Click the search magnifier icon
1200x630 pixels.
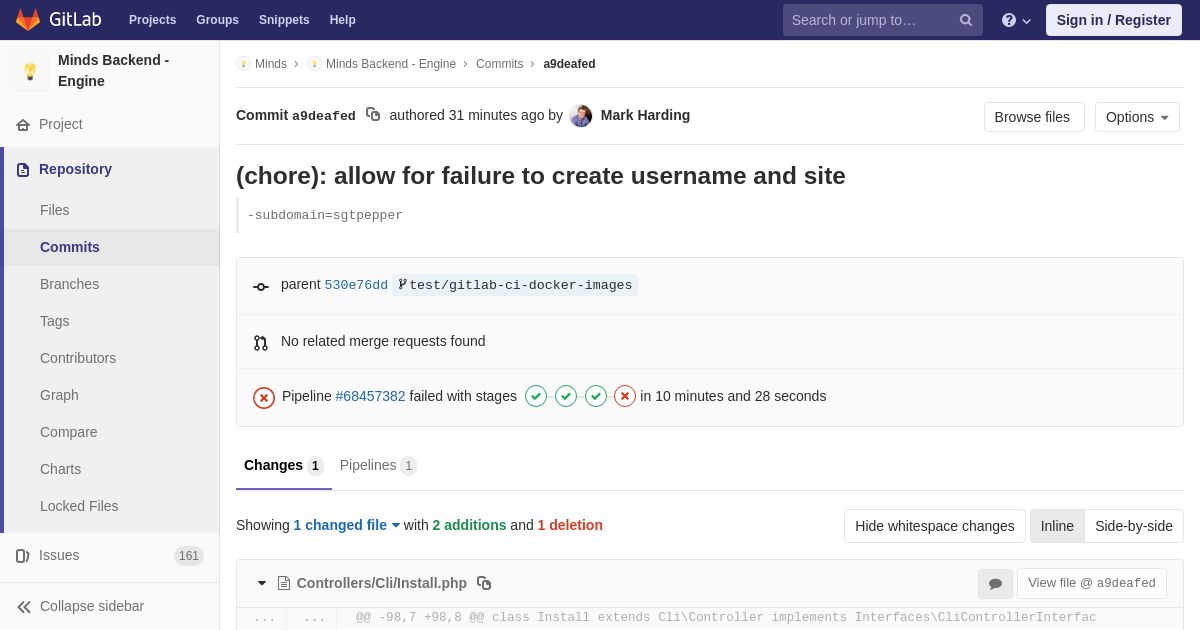tap(966, 20)
